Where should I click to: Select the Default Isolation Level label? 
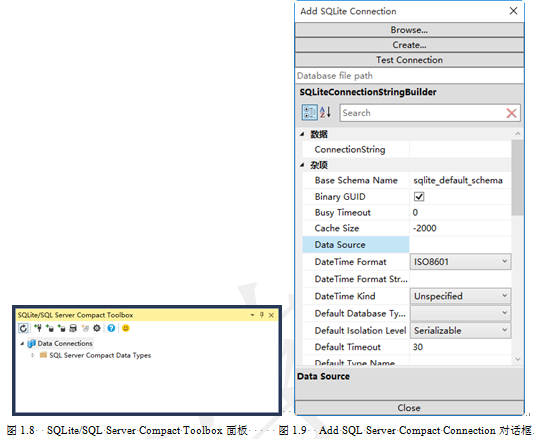[360, 330]
